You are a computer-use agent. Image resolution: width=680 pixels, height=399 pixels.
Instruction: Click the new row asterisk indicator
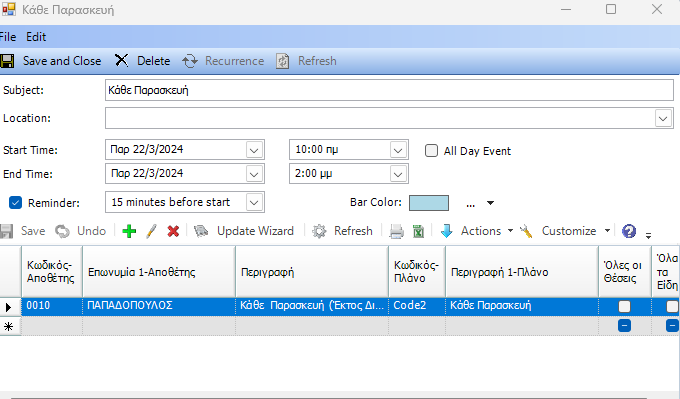9,326
